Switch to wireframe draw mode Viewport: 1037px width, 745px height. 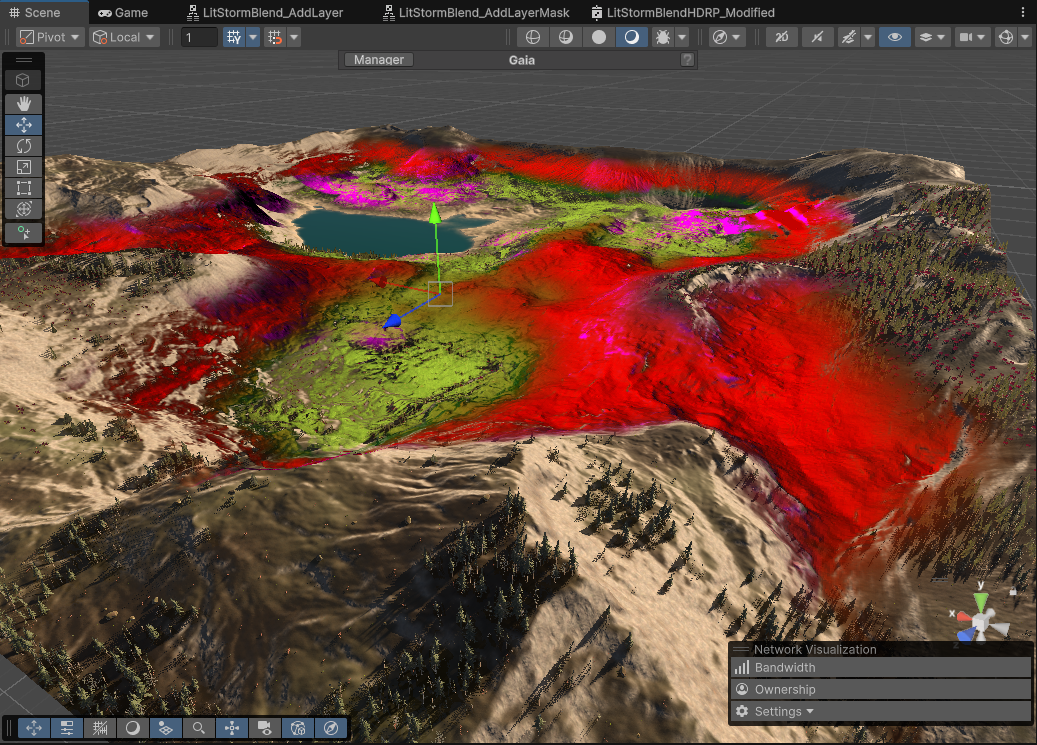pyautogui.click(x=533, y=37)
